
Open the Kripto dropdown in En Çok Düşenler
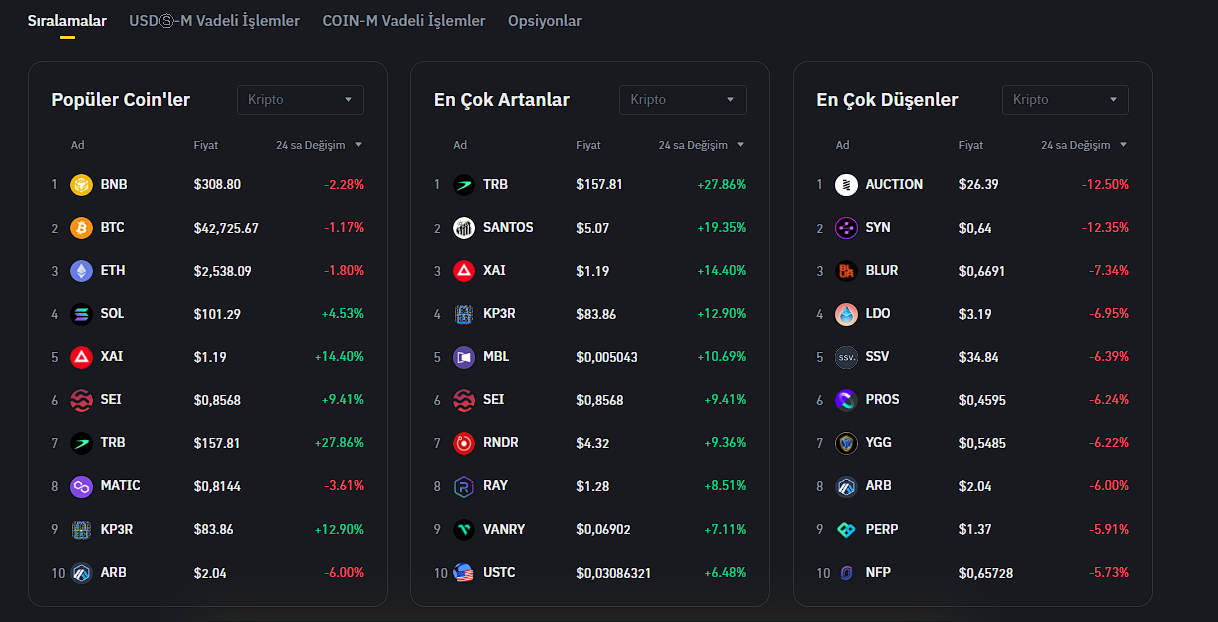(x=1065, y=100)
